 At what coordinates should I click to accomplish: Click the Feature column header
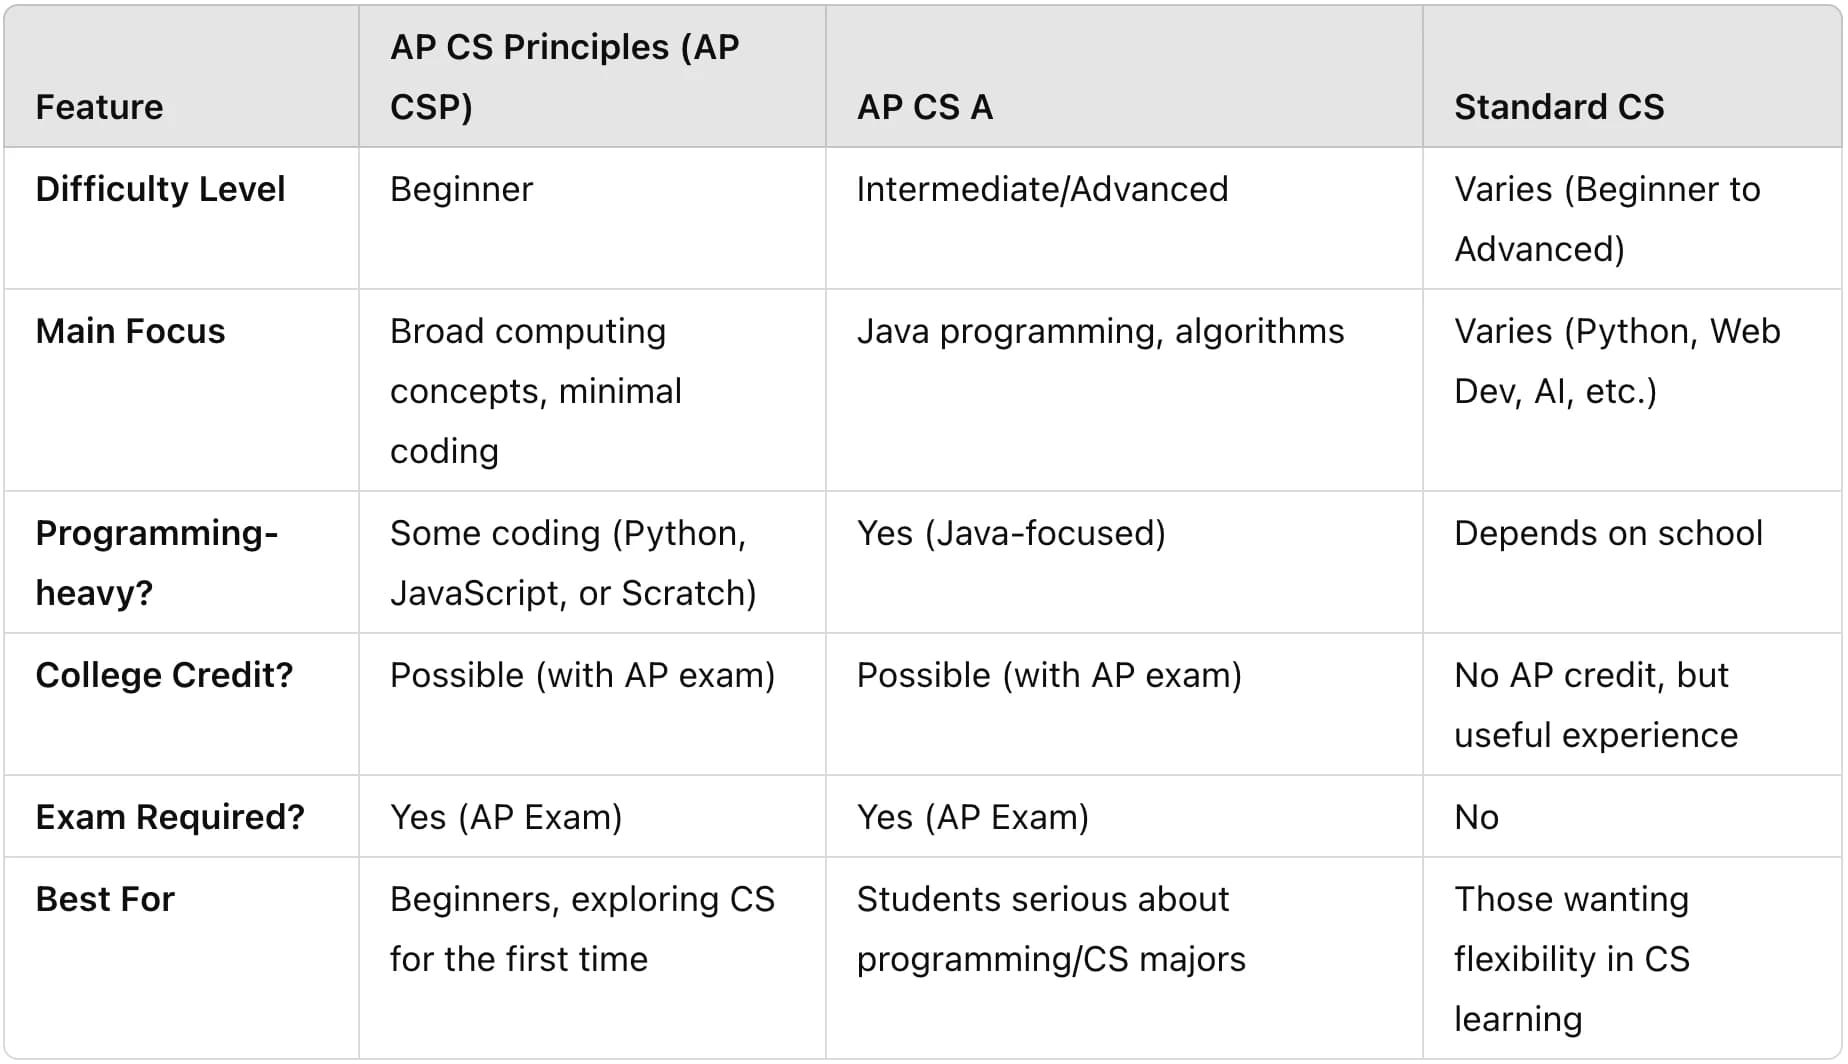[99, 107]
